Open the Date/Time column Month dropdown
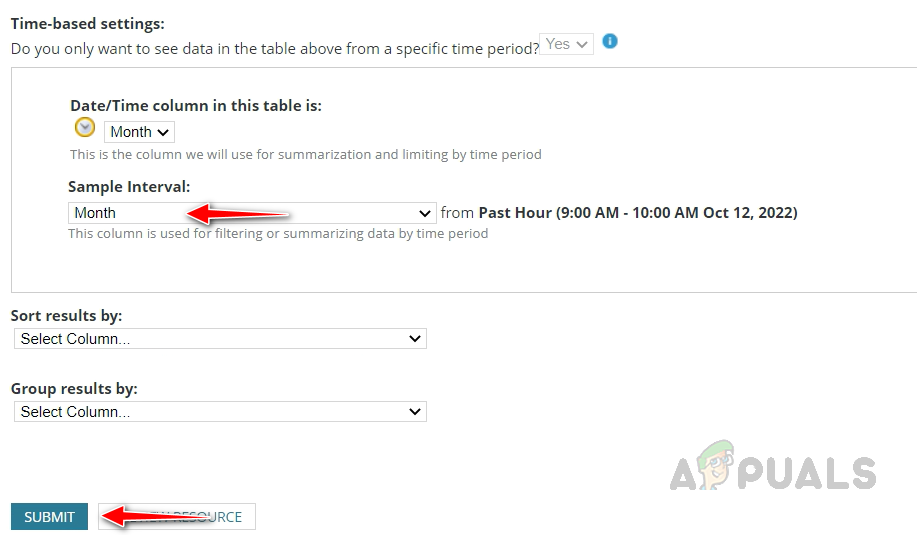Image resolution: width=917 pixels, height=535 pixels. (x=139, y=132)
